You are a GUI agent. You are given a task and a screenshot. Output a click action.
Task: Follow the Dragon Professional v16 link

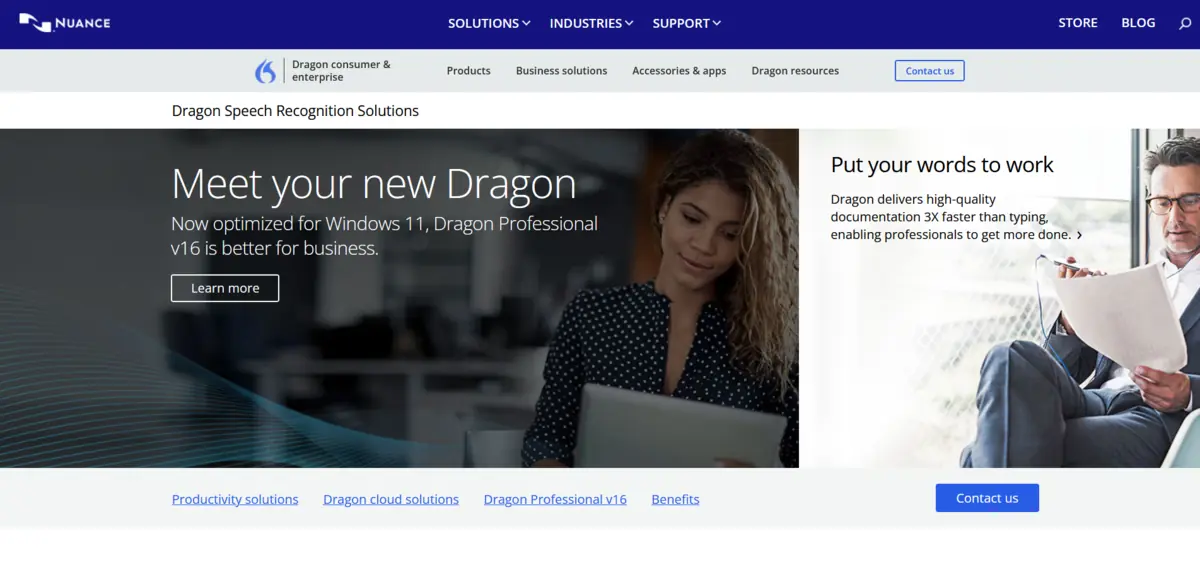(555, 499)
